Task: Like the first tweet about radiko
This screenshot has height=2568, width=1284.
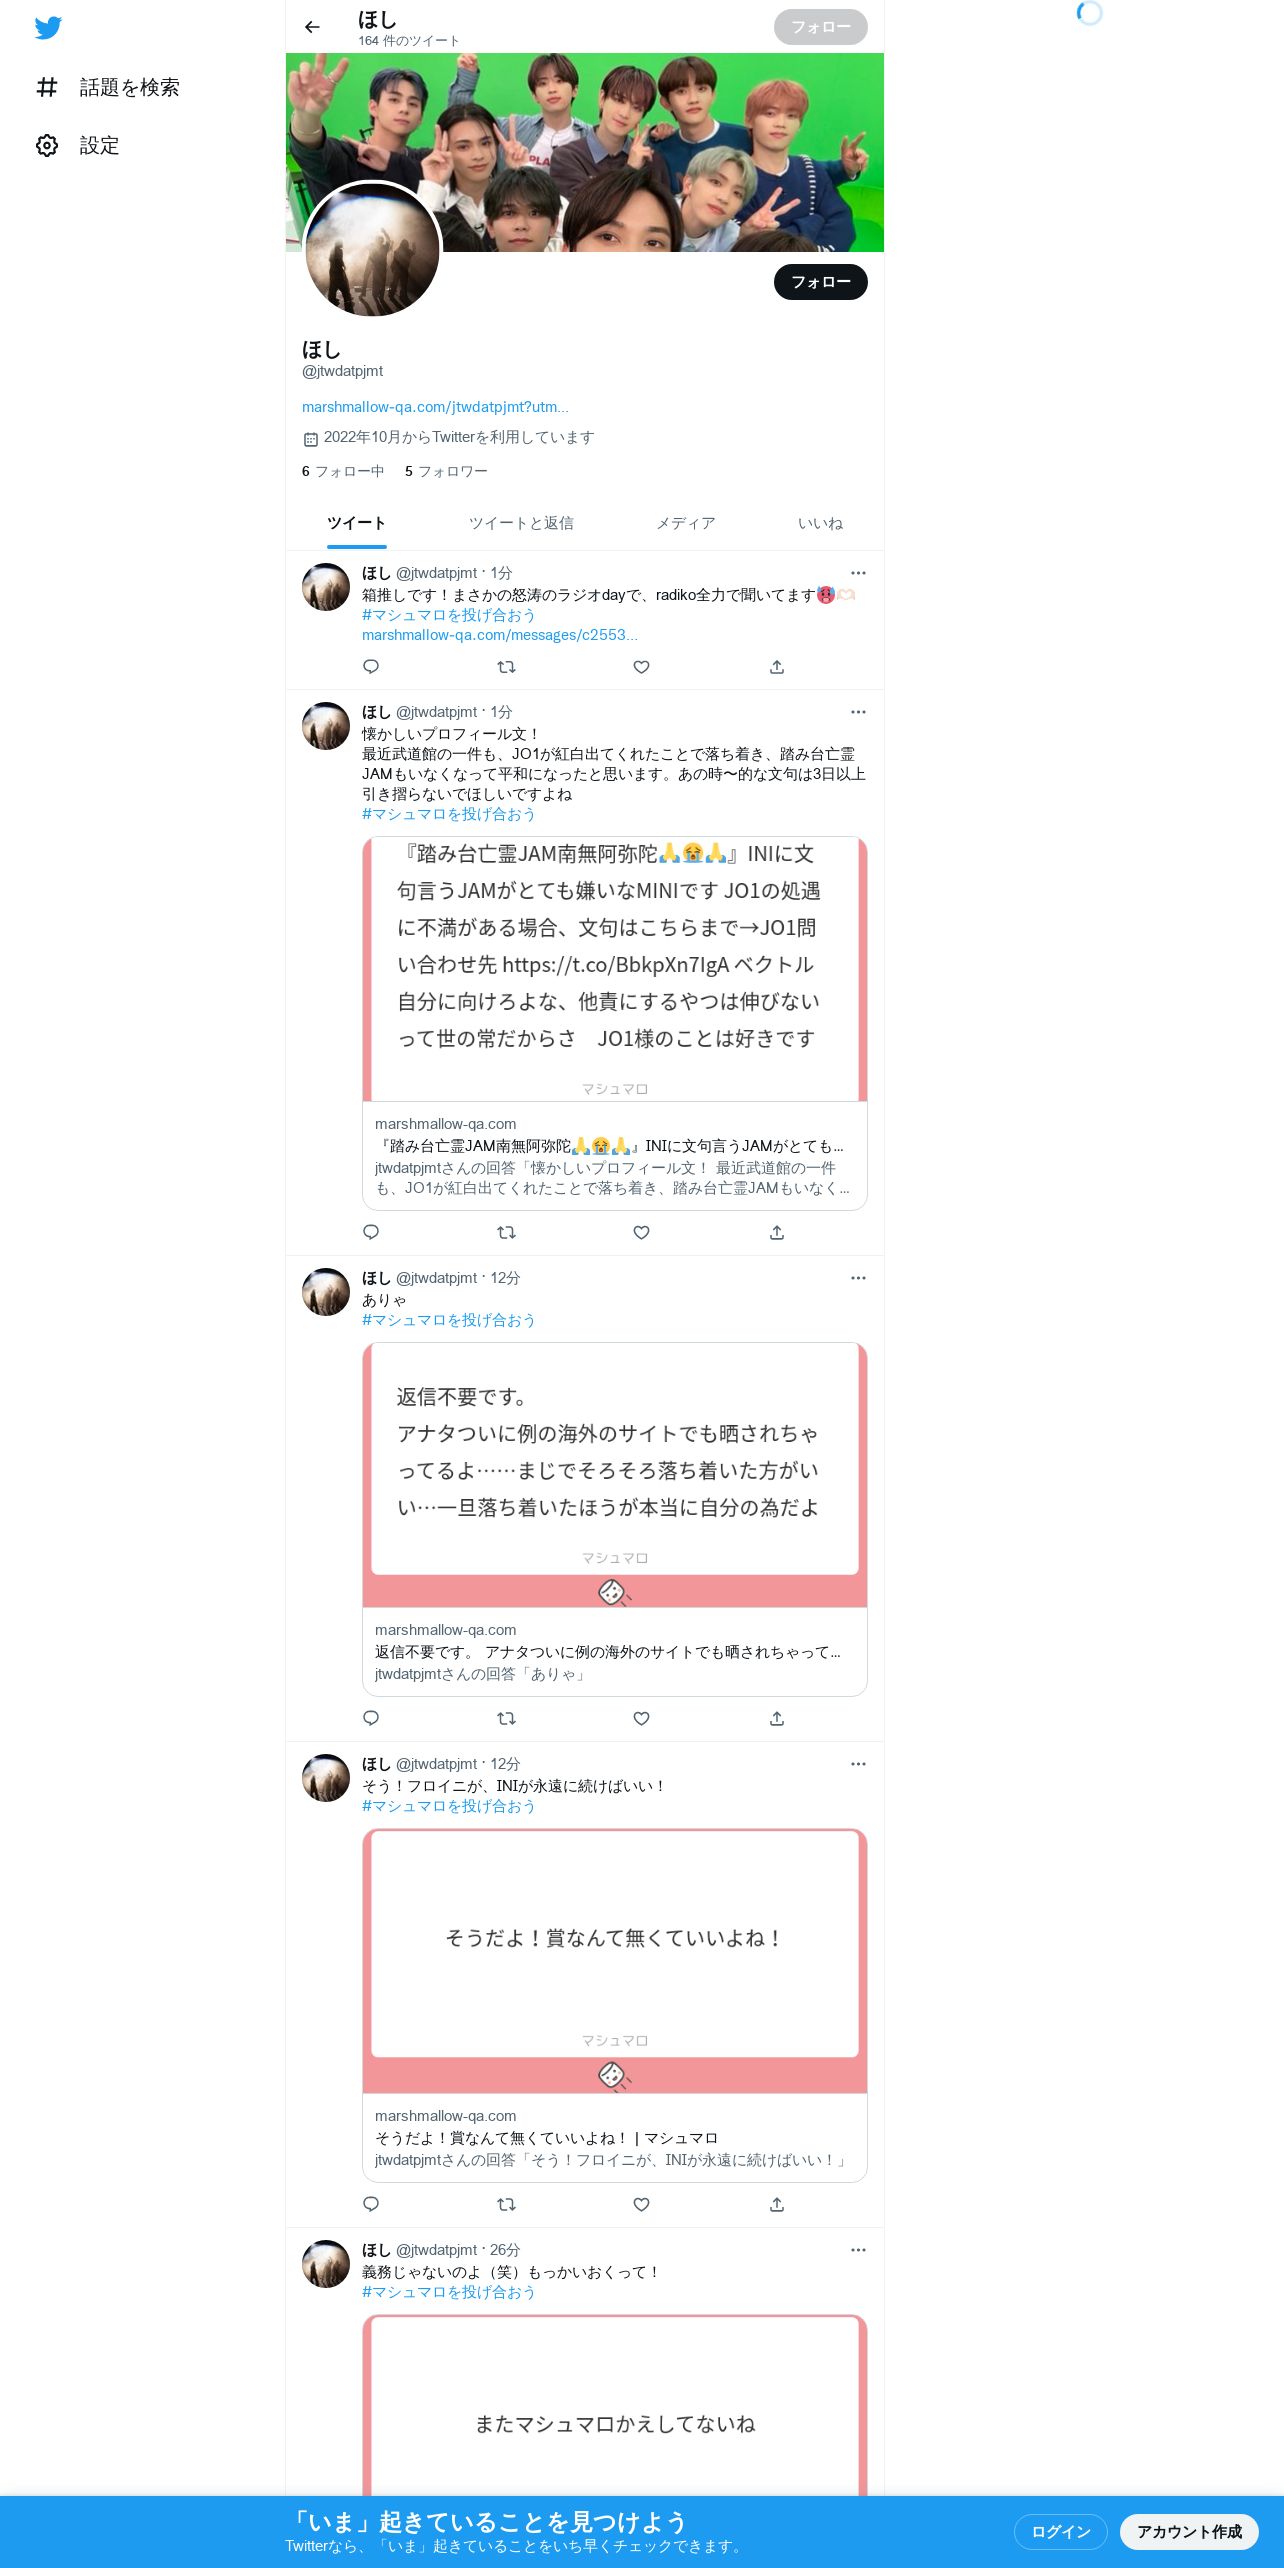Action: coord(642,667)
